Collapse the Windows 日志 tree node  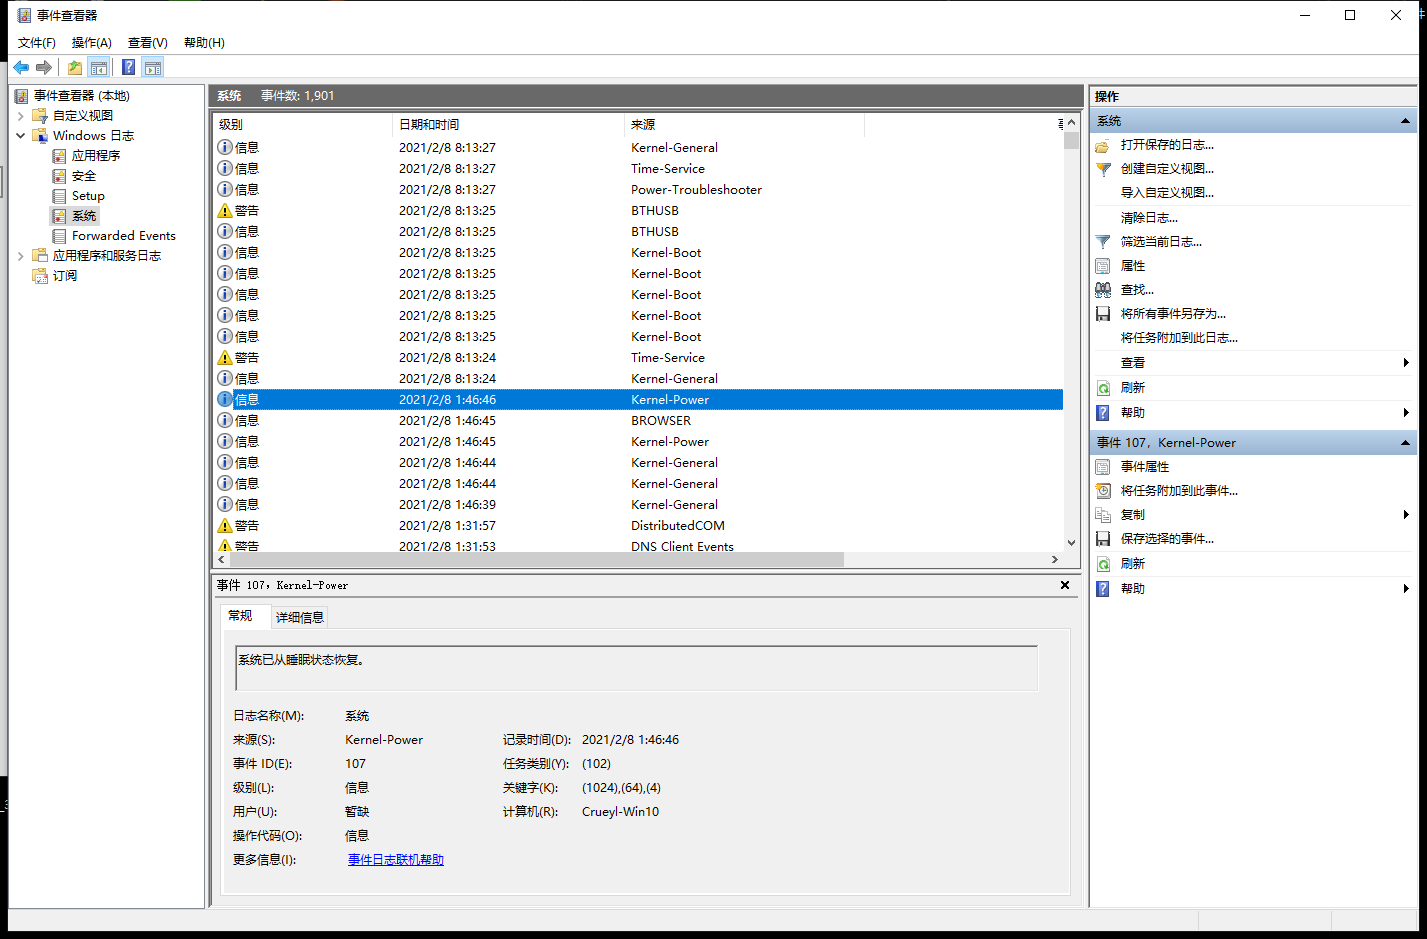click(x=21, y=136)
